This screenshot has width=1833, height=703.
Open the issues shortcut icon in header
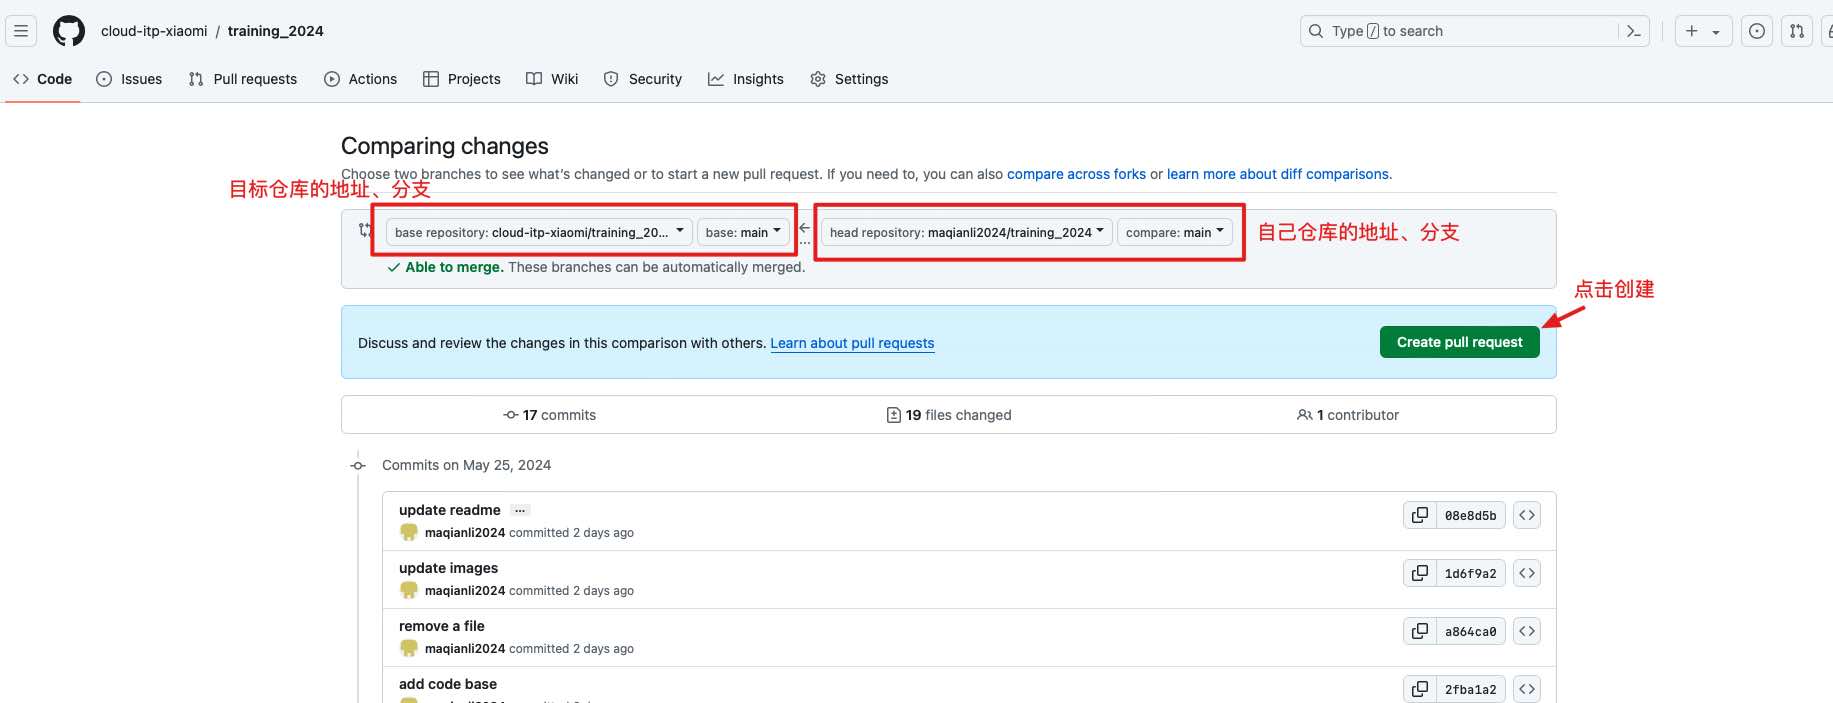tap(1757, 31)
